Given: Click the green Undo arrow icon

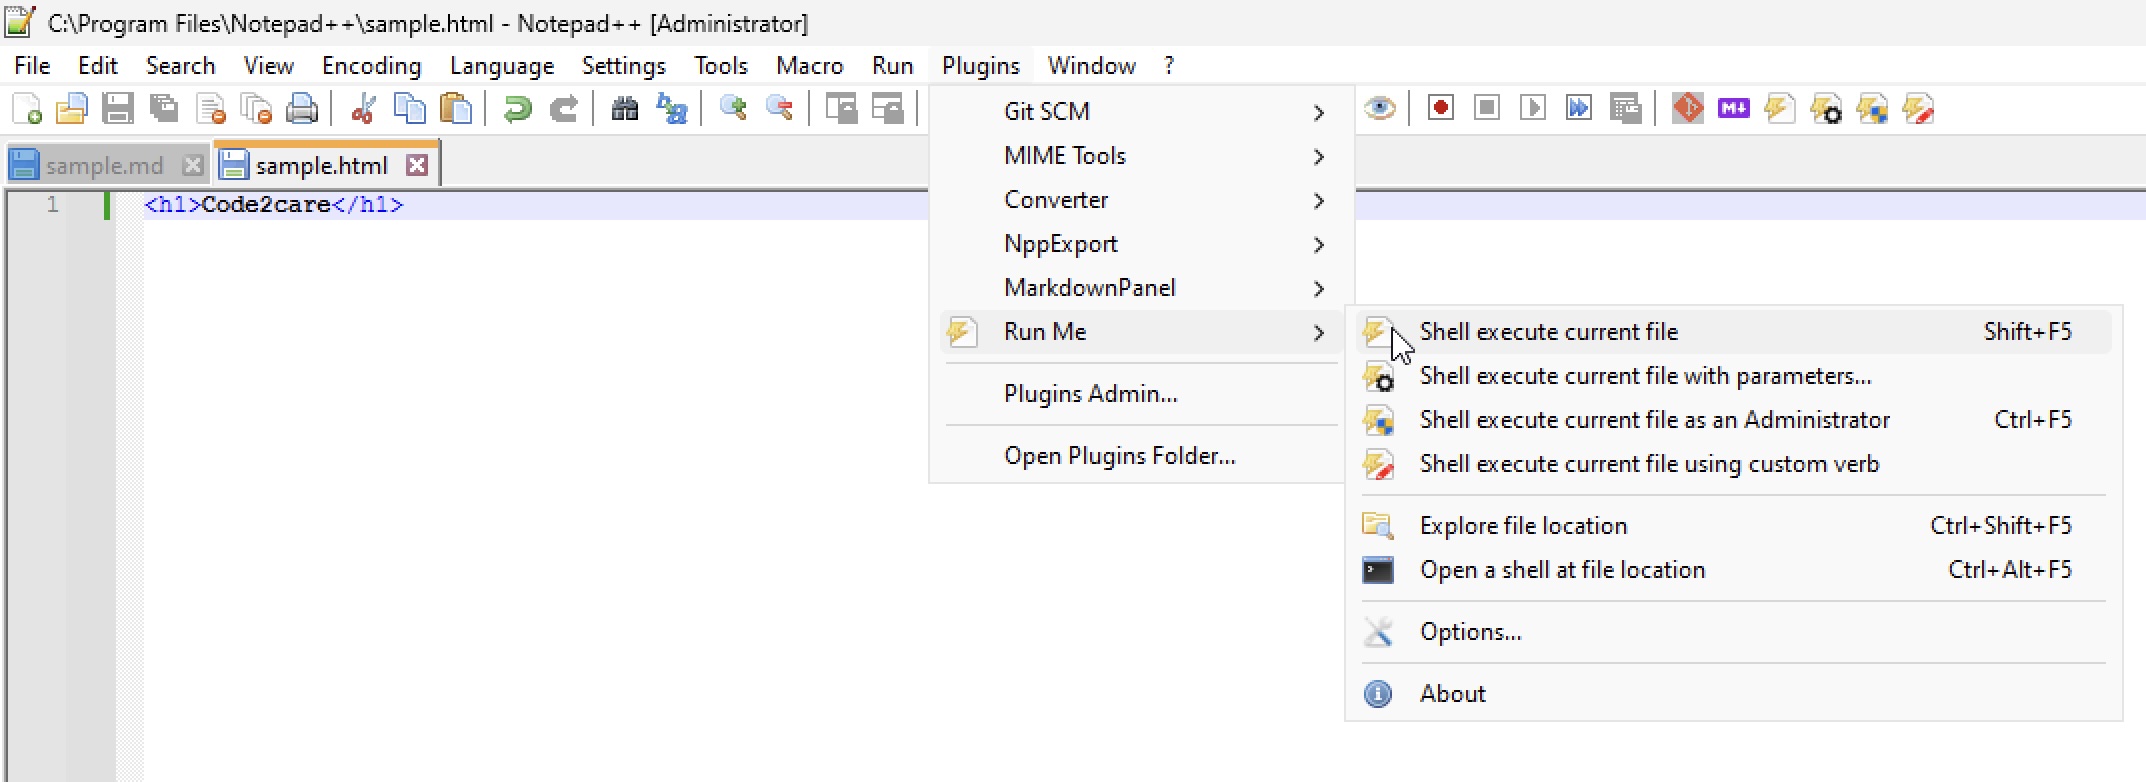Looking at the screenshot, I should tap(517, 108).
